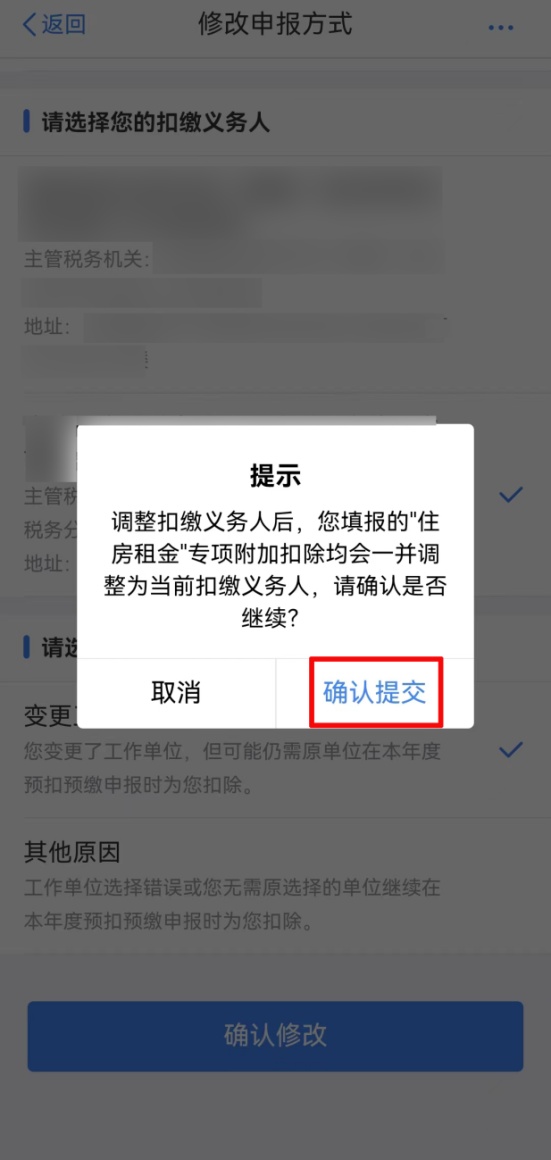Viewport: 551px width, 1160px height.
Task: Tap the back chevron arrow icon
Action: (29, 25)
